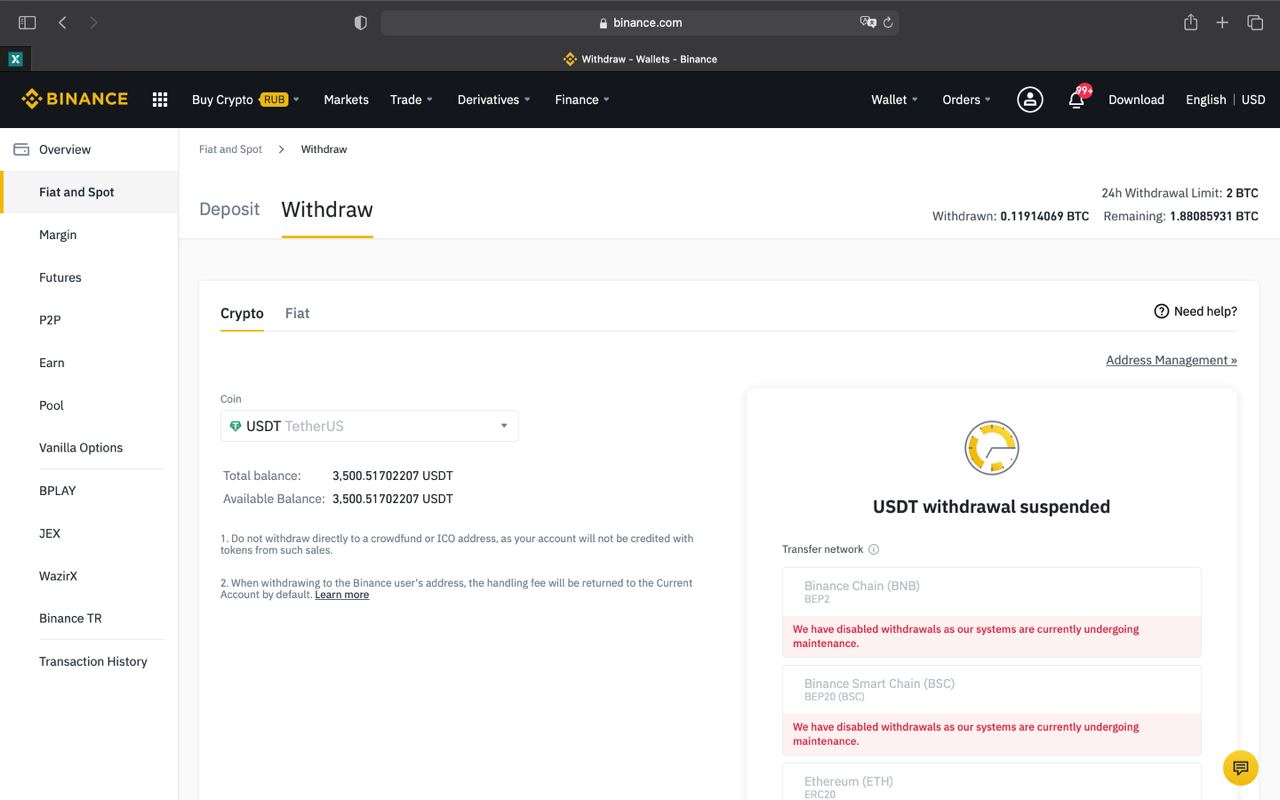The height and width of the screenshot is (800, 1280).
Task: Click Safari sidebar toggle icon
Action: coord(27,22)
